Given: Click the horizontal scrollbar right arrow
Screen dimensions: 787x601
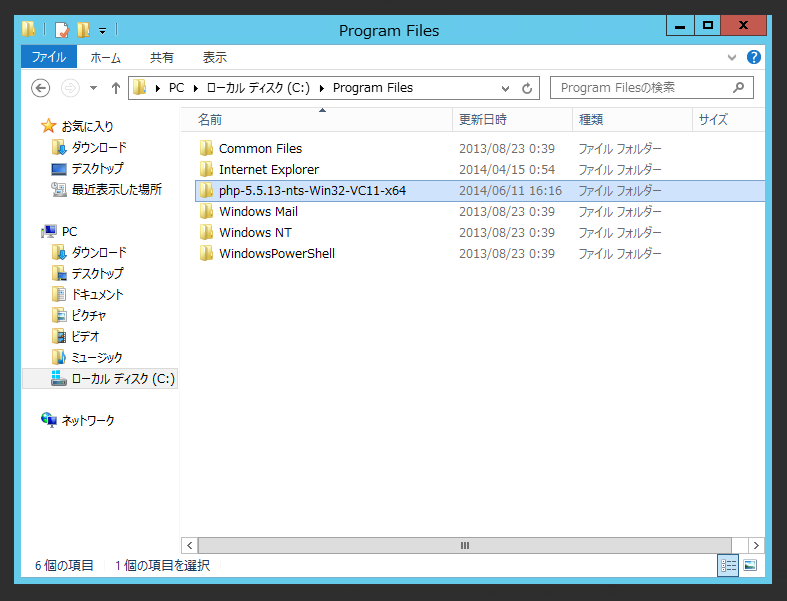Looking at the screenshot, I should [756, 545].
